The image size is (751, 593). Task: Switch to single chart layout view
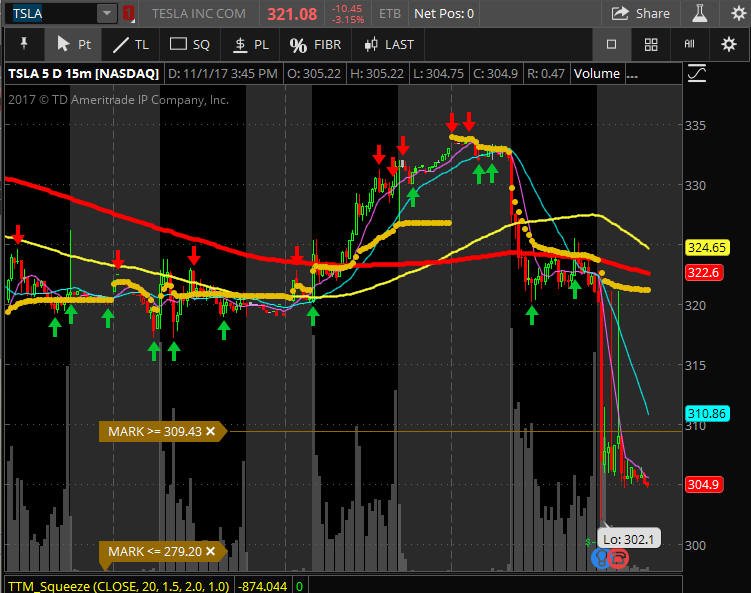coord(612,45)
